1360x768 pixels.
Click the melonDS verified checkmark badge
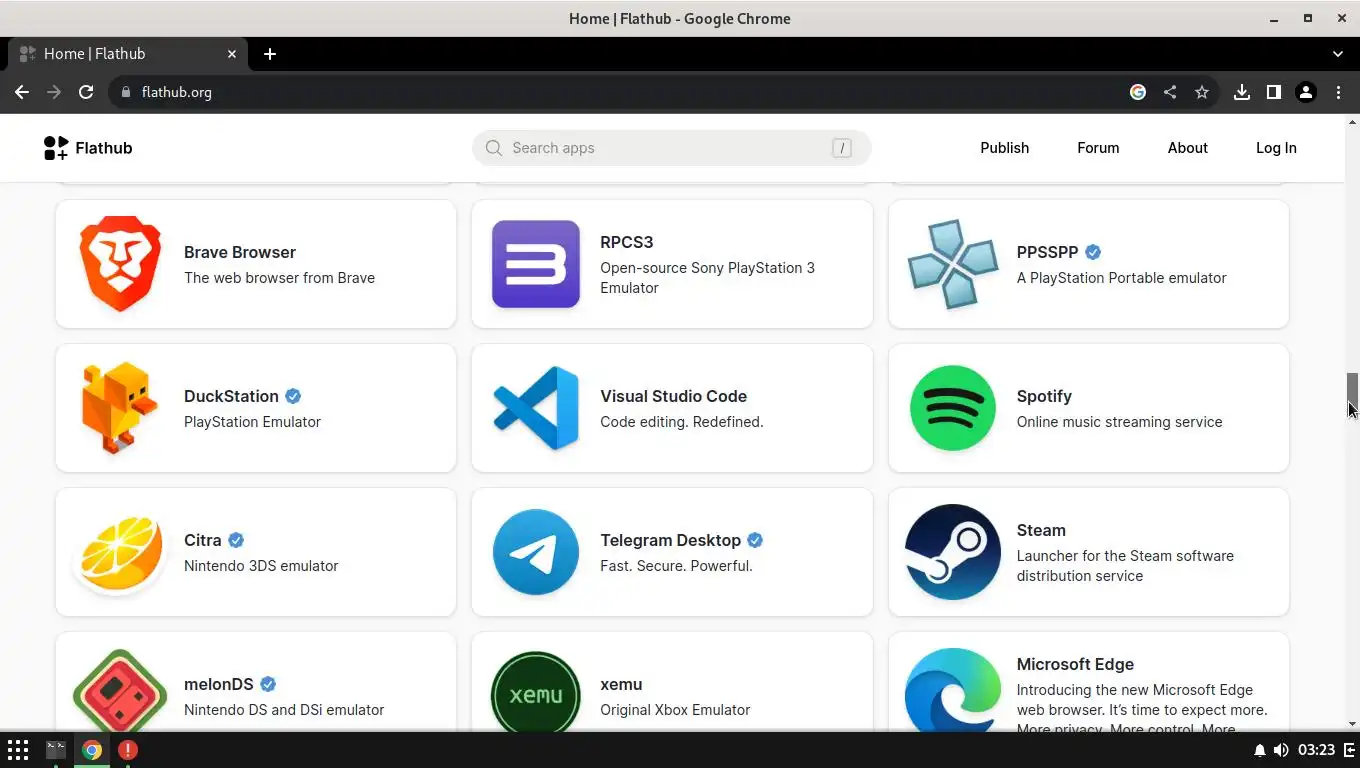coord(268,684)
